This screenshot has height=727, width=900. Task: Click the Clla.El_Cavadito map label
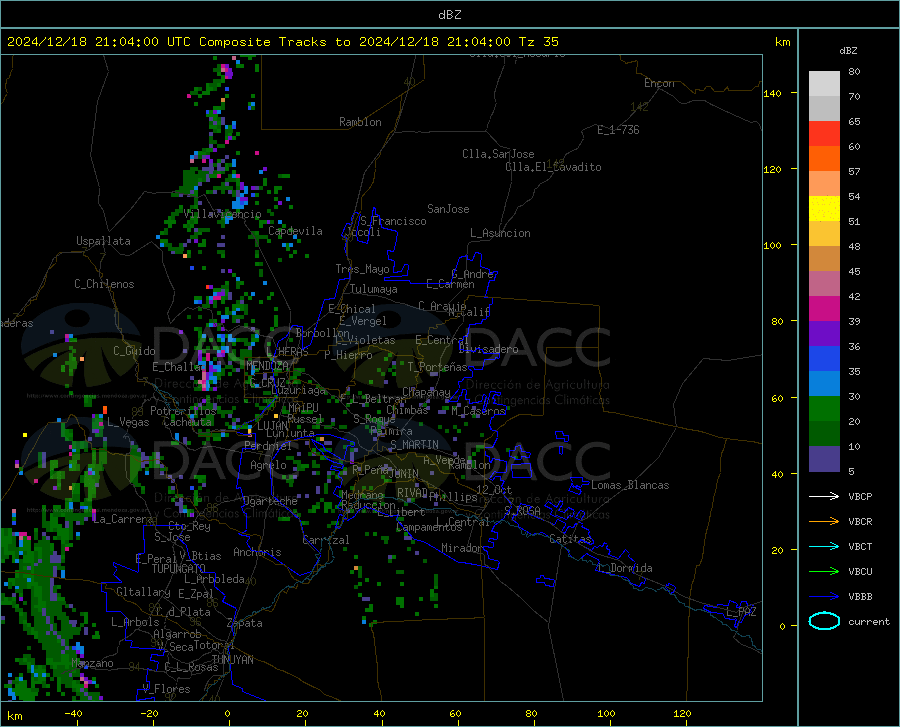coord(553,167)
